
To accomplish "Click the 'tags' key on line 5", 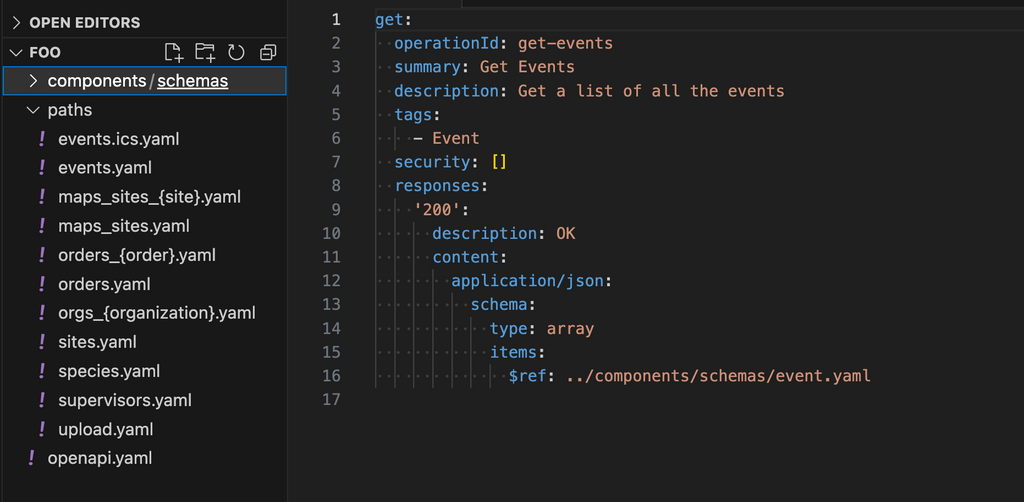I will click(413, 114).
